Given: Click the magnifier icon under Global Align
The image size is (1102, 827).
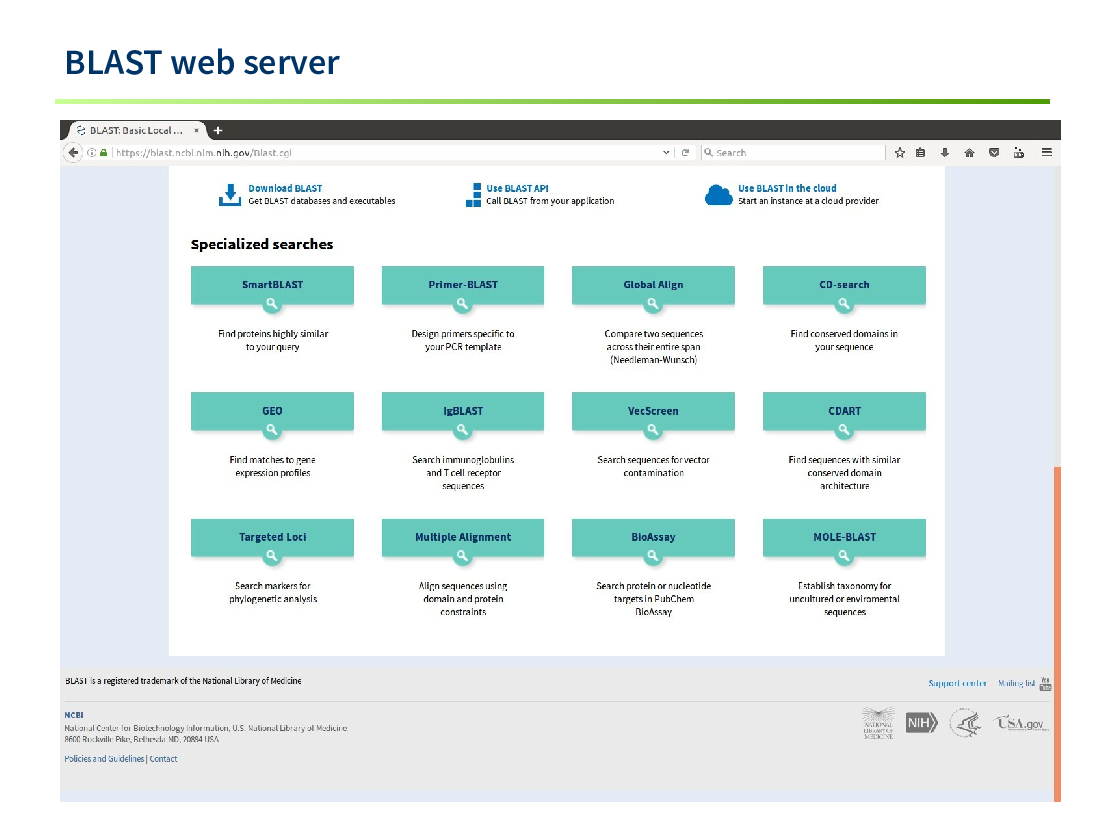Looking at the screenshot, I should [x=653, y=304].
